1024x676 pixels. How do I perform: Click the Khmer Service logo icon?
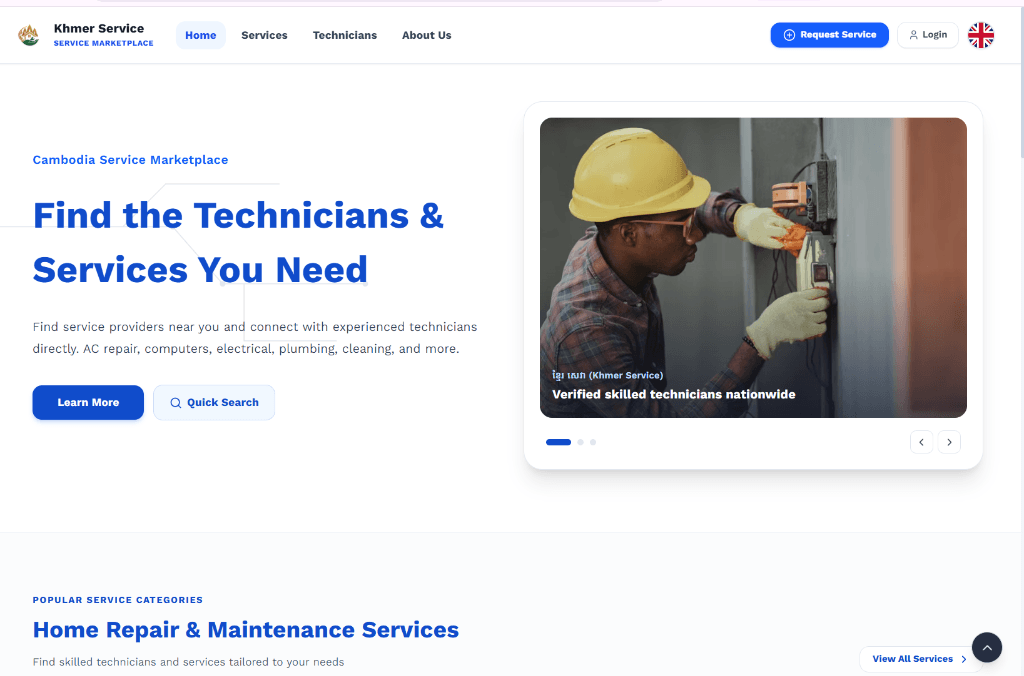coord(28,35)
